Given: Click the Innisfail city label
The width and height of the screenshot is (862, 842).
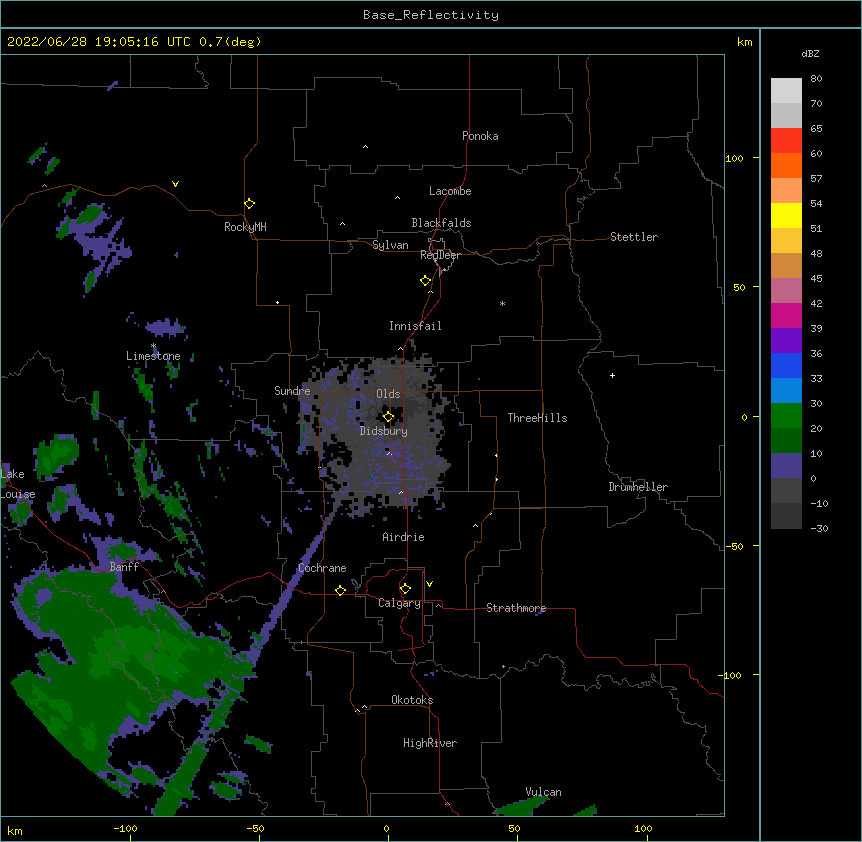Looking at the screenshot, I should pos(415,326).
